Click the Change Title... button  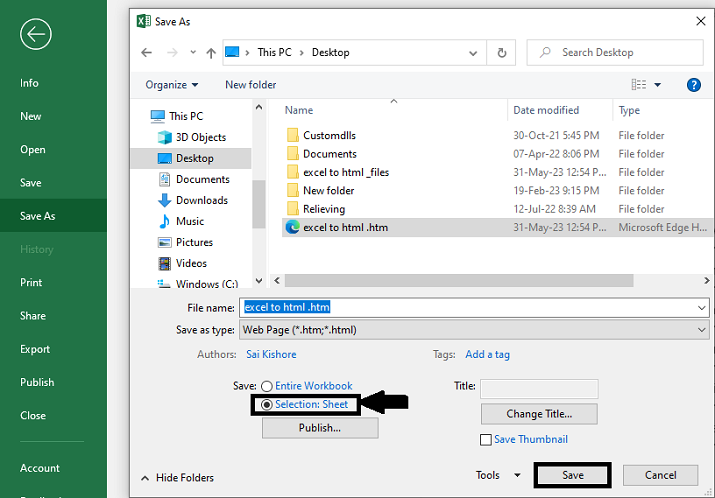pyautogui.click(x=539, y=414)
